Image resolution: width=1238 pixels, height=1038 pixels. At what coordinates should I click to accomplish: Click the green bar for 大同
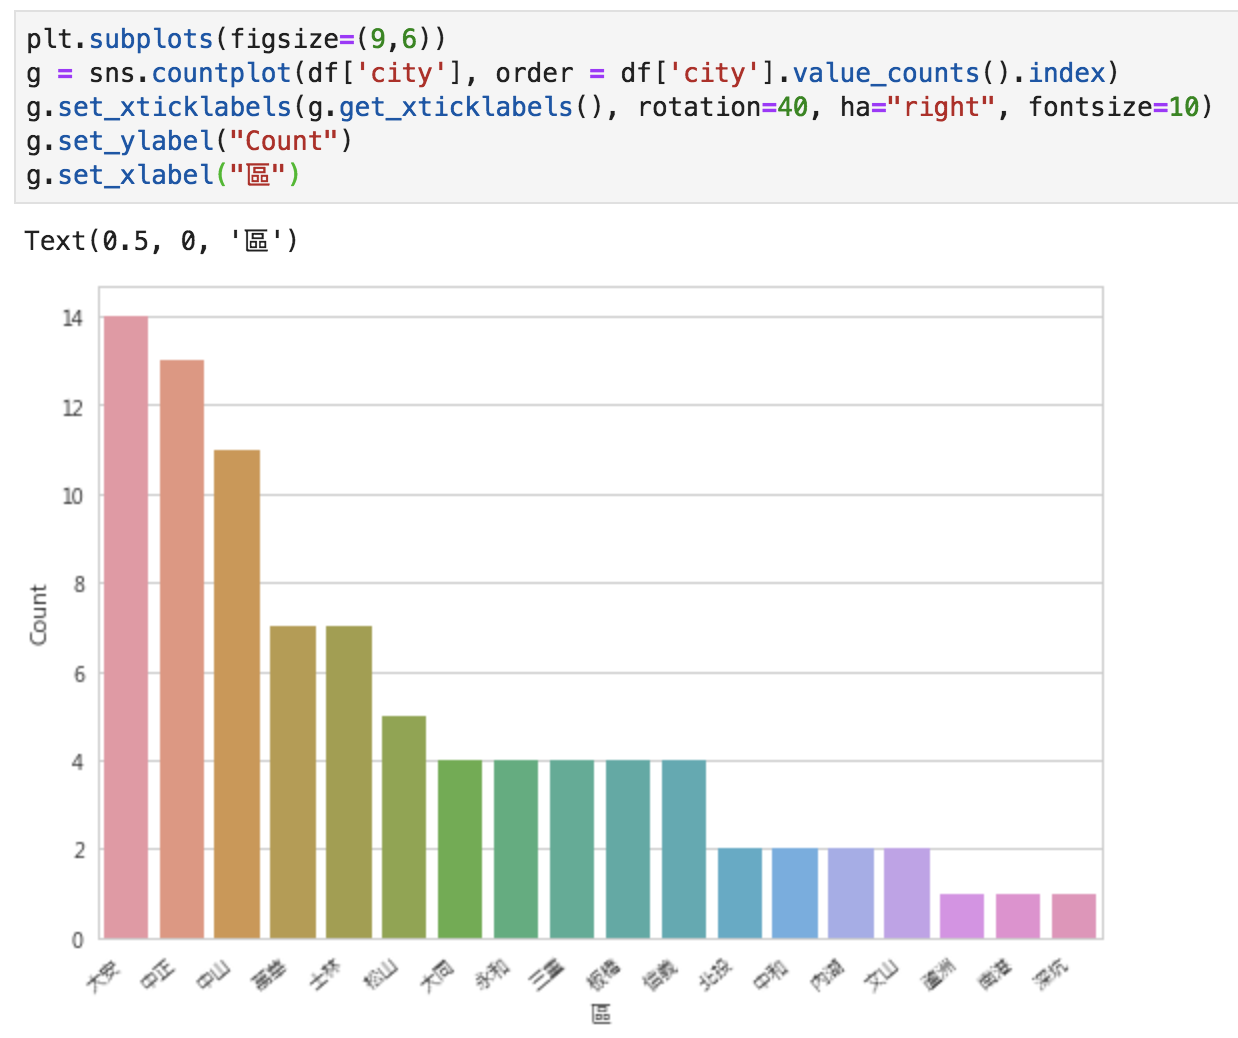click(x=460, y=849)
